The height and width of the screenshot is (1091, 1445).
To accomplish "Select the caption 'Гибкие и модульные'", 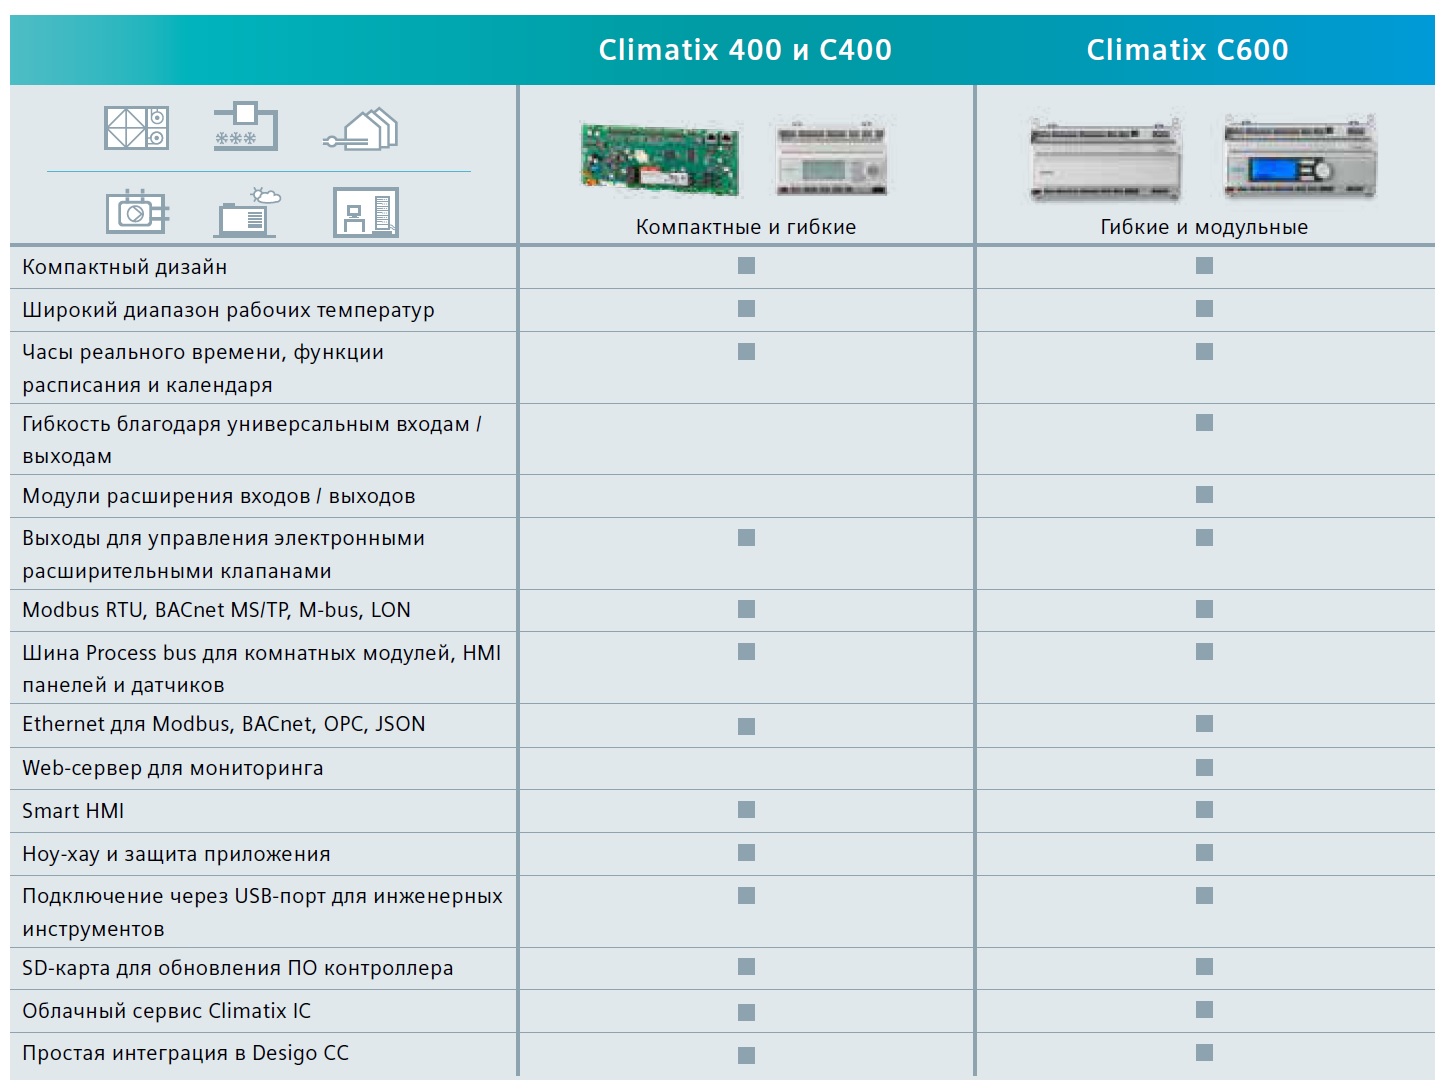I will point(1204,227).
